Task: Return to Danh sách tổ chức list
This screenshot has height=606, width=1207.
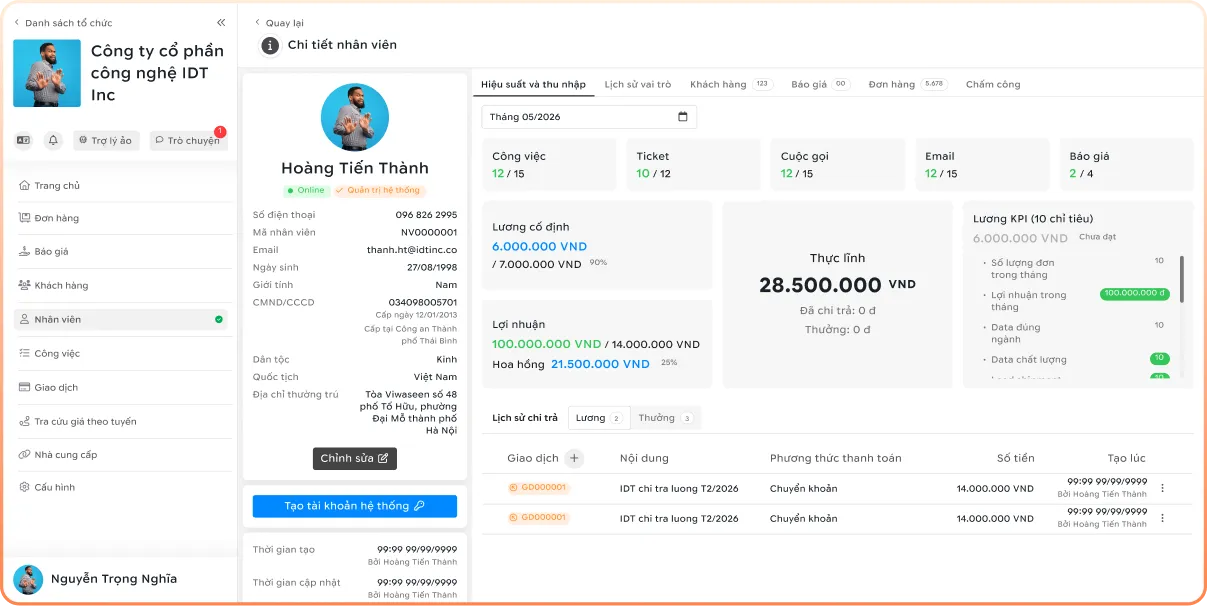Action: [x=63, y=23]
